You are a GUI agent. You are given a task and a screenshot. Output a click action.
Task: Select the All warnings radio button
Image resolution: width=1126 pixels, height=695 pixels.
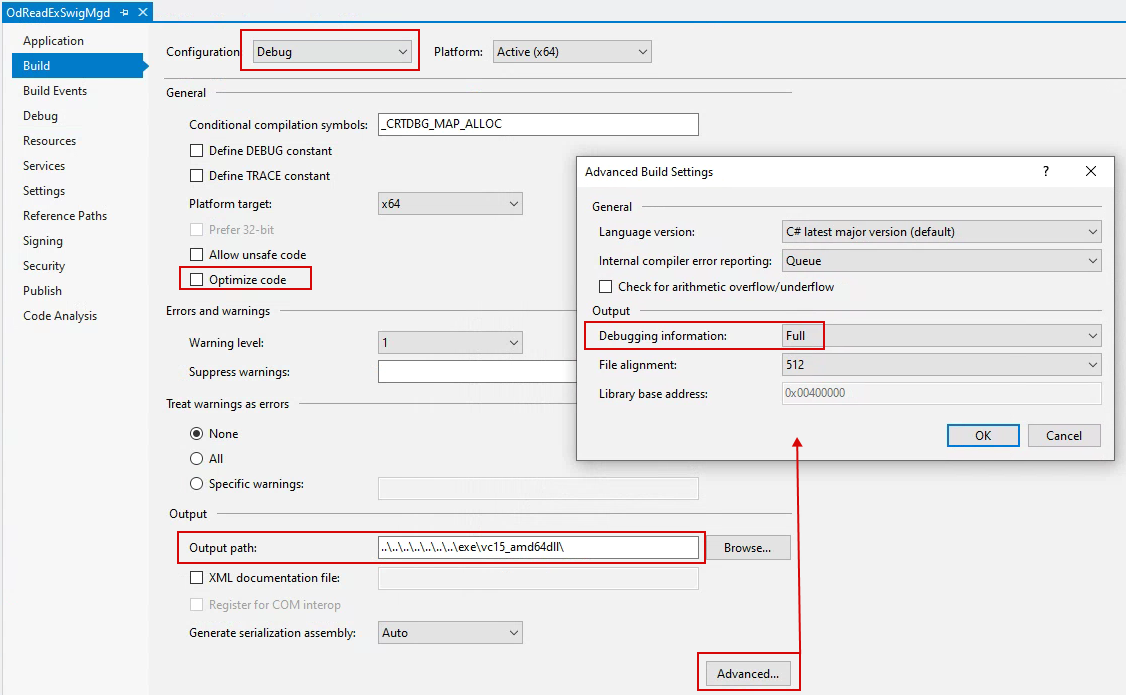[x=196, y=459]
